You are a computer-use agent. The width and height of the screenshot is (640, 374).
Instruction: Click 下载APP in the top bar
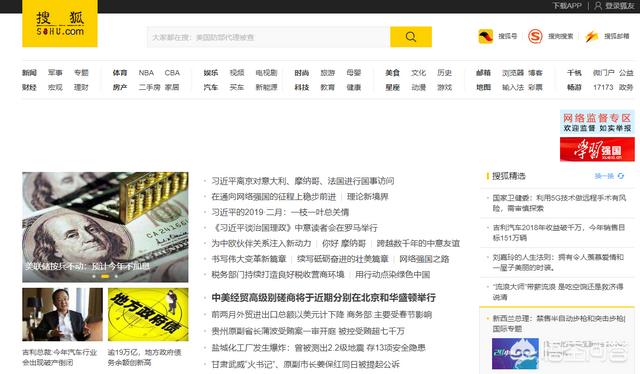567,6
